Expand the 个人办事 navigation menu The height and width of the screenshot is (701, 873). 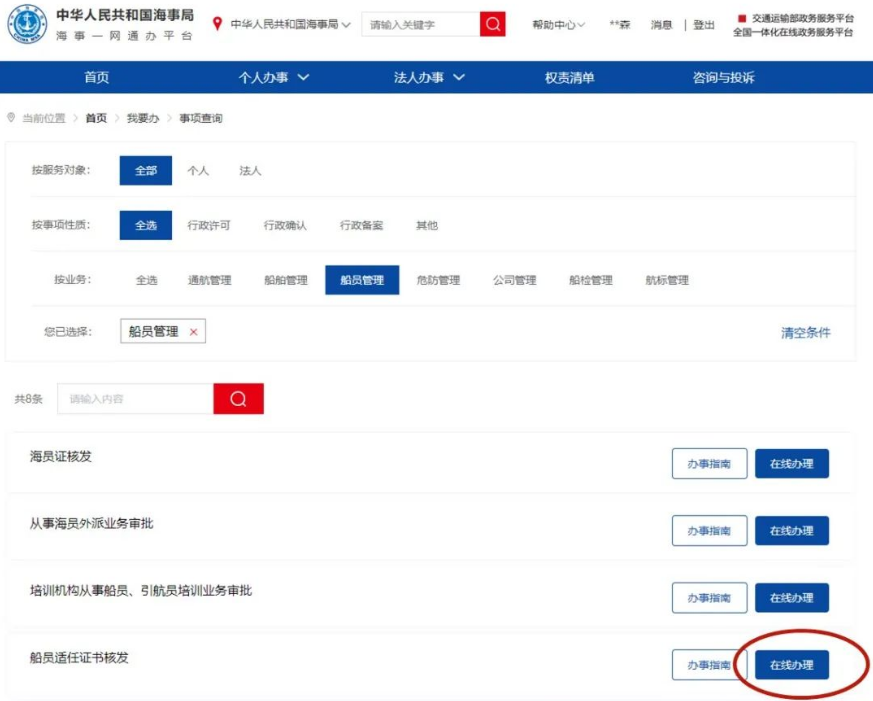click(273, 78)
